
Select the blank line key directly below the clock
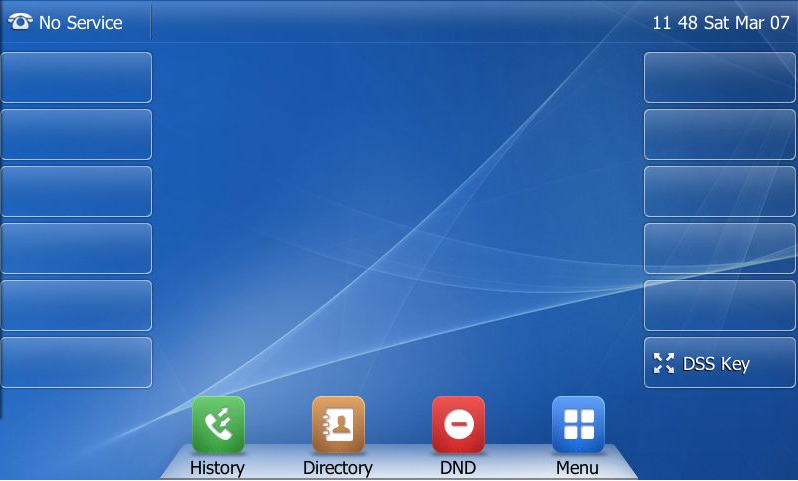click(720, 77)
